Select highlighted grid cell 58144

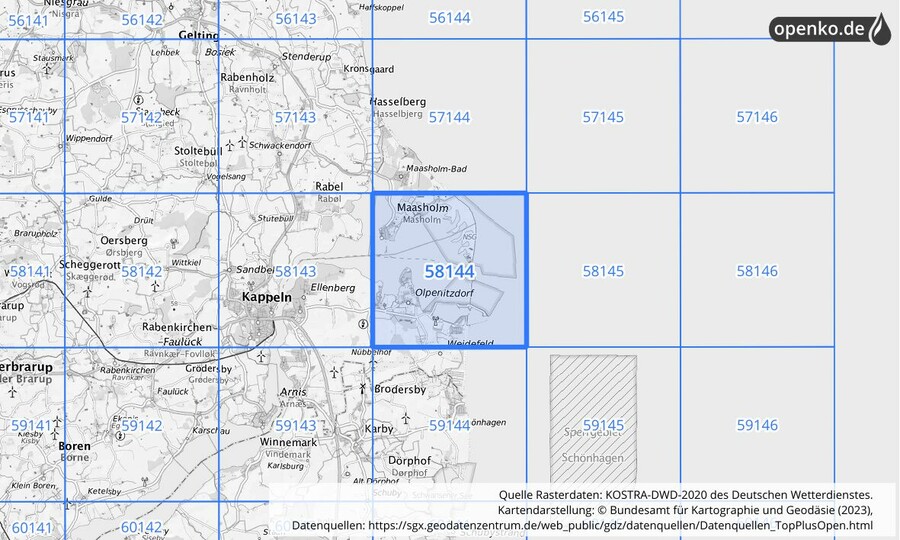449,270
